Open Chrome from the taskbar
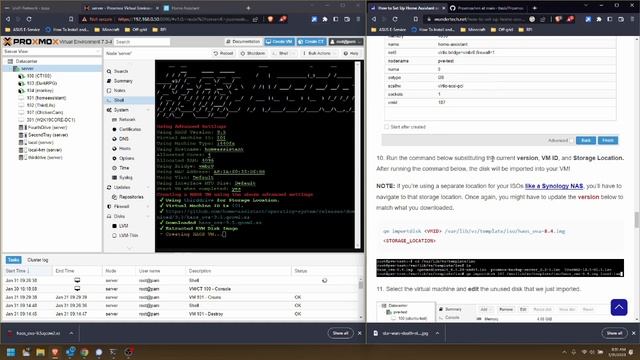This screenshot has height=360, width=640. pos(84,352)
